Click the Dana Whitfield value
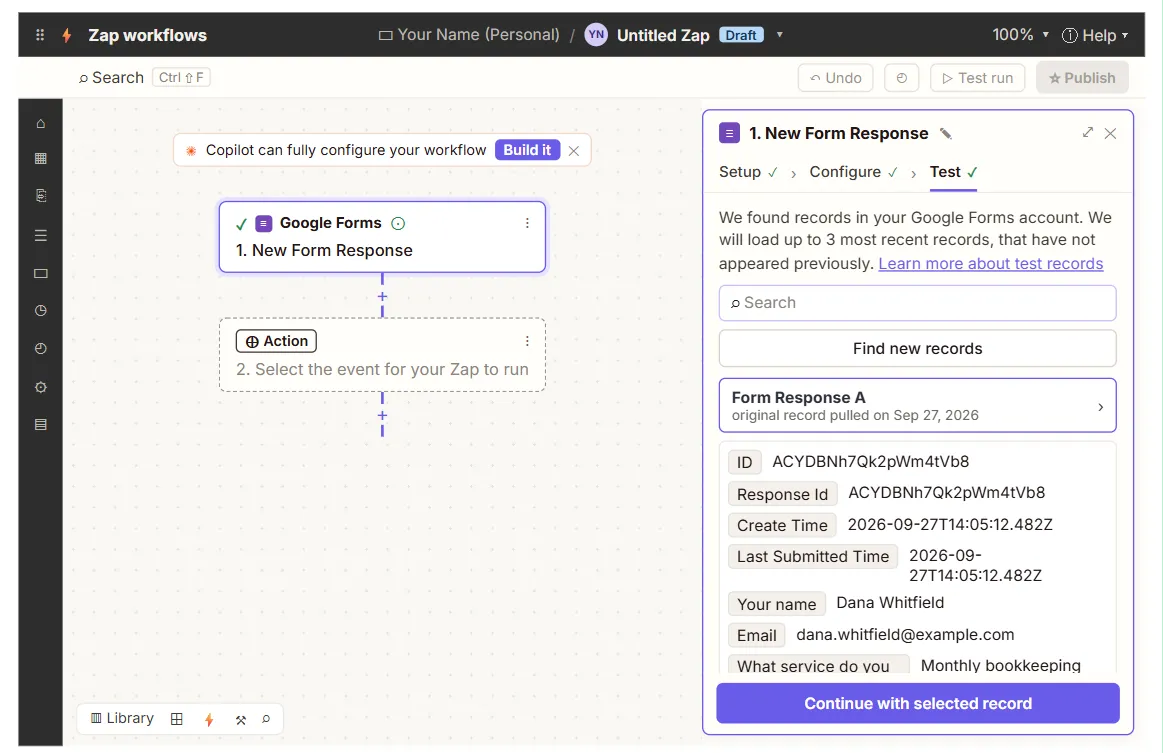1163x753 pixels. (890, 602)
